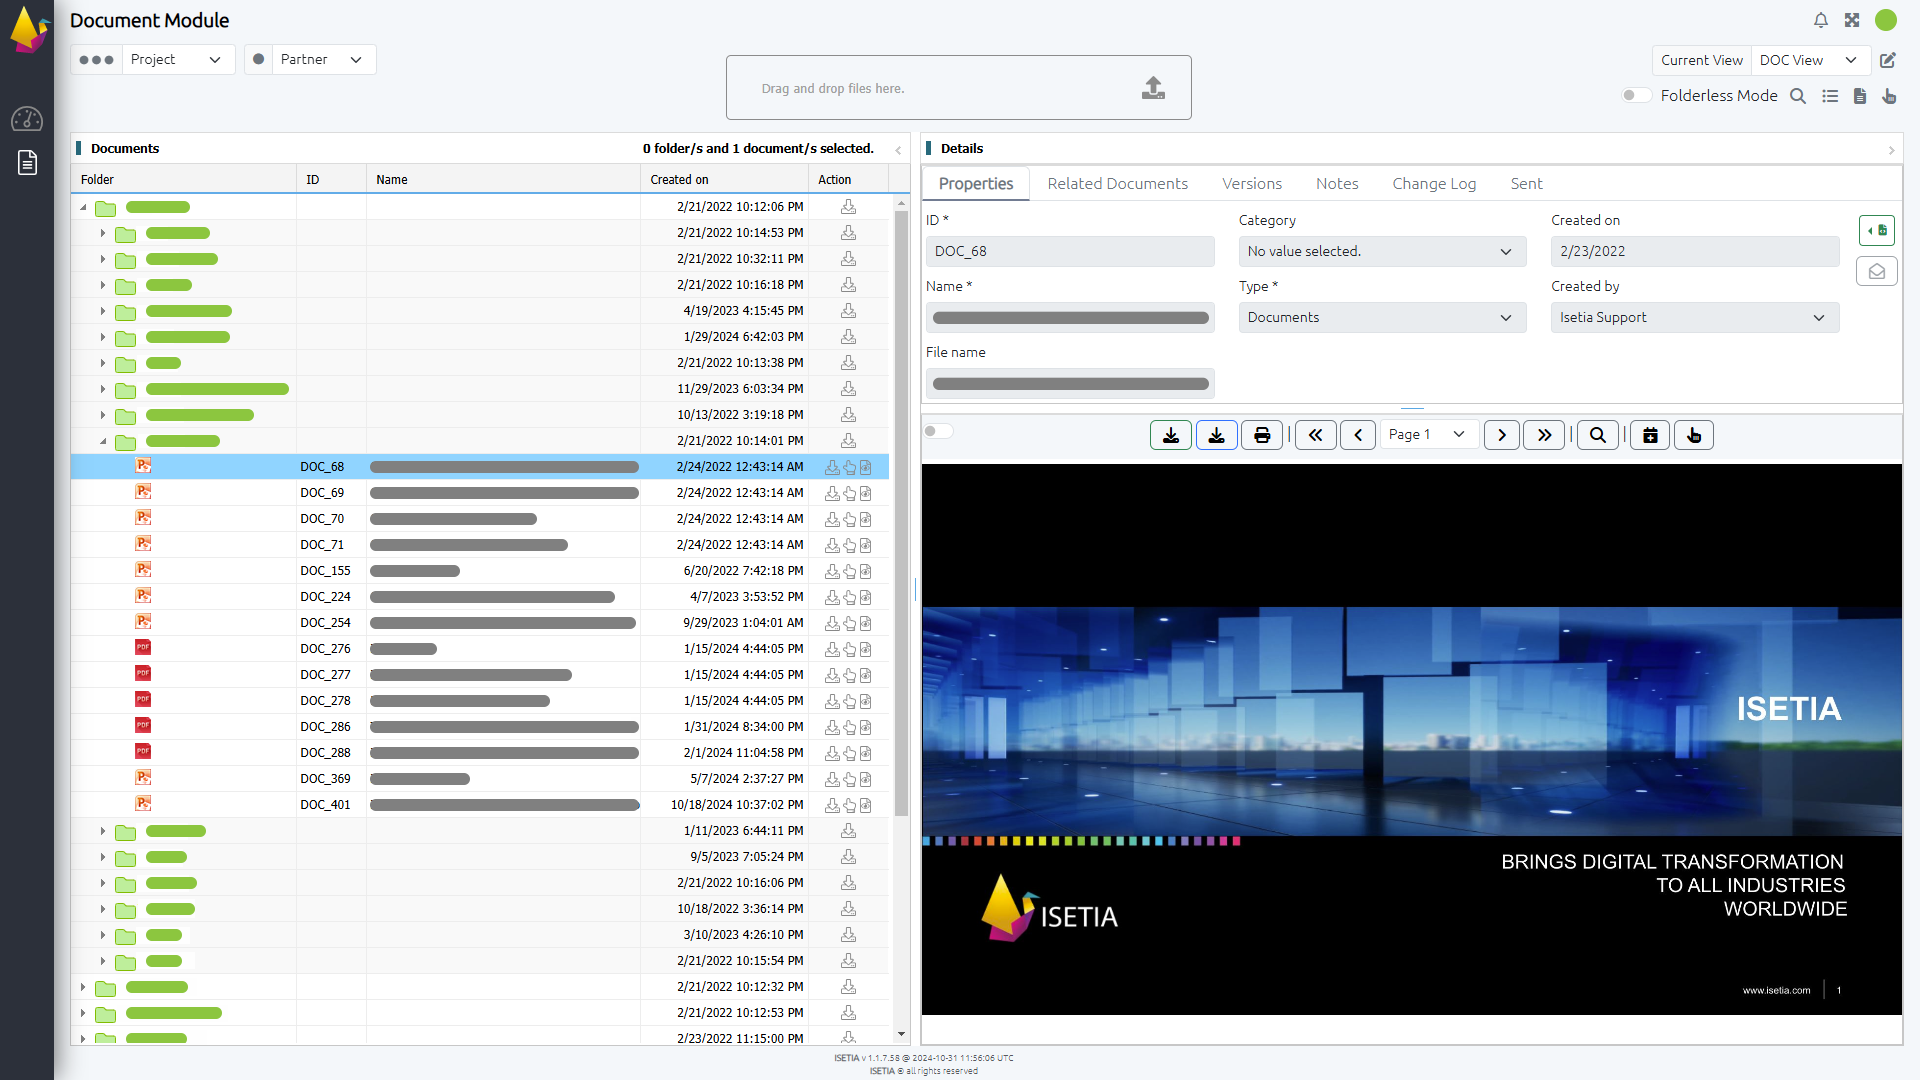Open the notifications bell

point(1821,20)
